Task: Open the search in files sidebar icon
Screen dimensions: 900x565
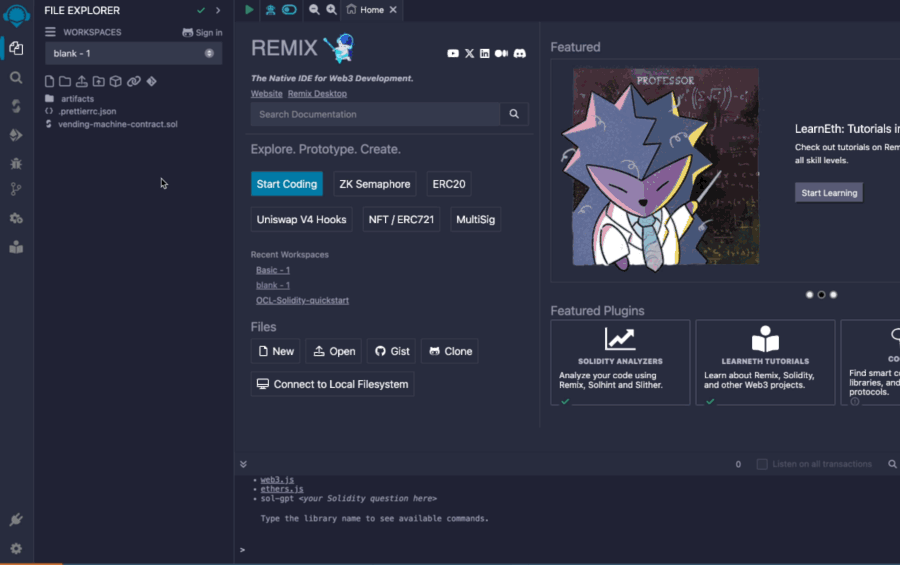Action: pyautogui.click(x=16, y=77)
